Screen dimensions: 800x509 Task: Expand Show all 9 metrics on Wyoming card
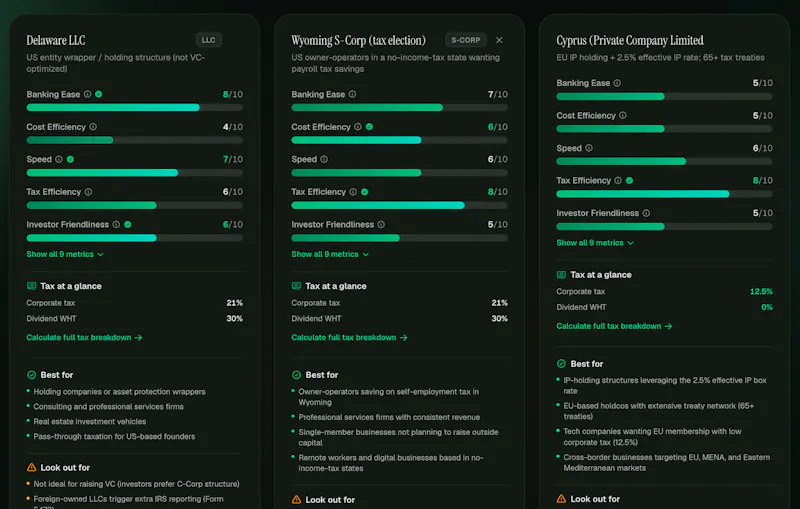[x=330, y=254]
